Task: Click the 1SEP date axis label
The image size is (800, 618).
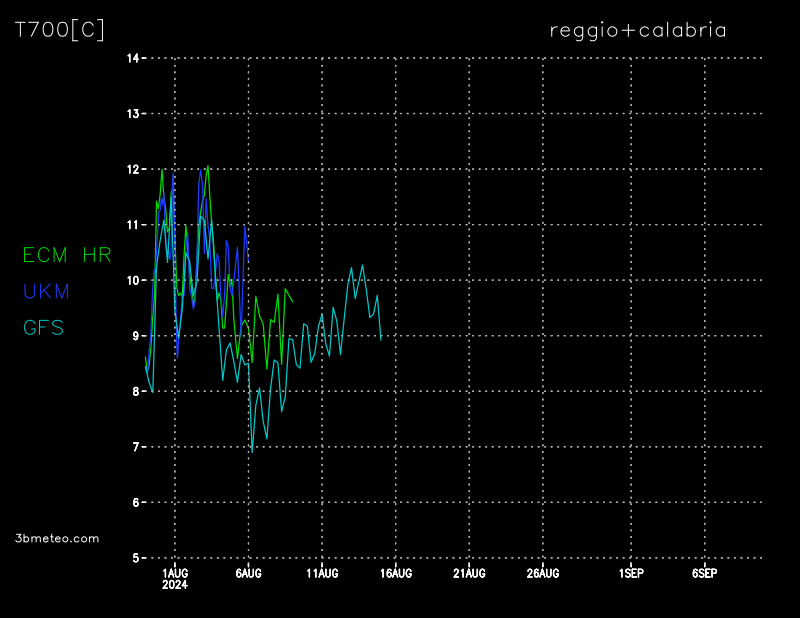Action: 630,573
